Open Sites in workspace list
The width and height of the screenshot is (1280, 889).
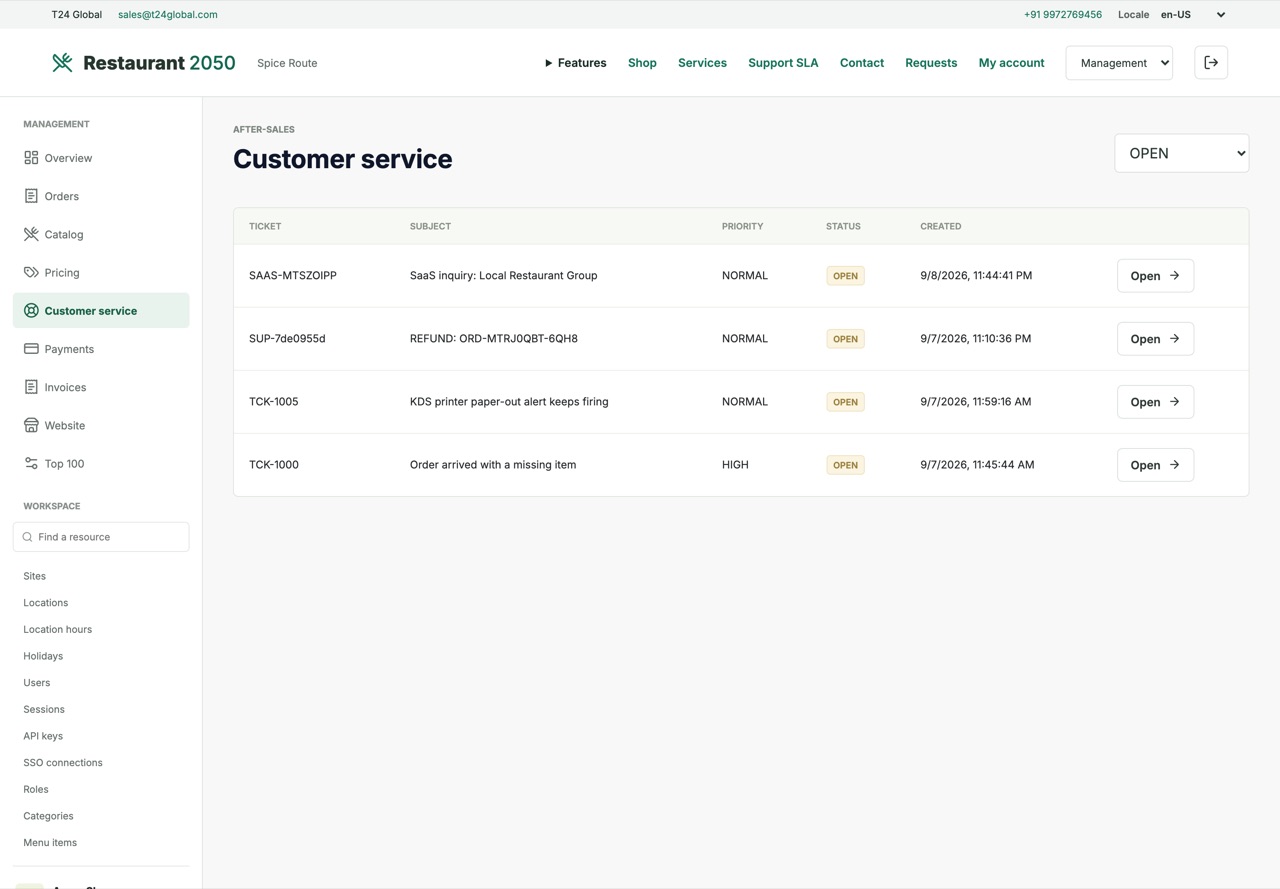(35, 576)
